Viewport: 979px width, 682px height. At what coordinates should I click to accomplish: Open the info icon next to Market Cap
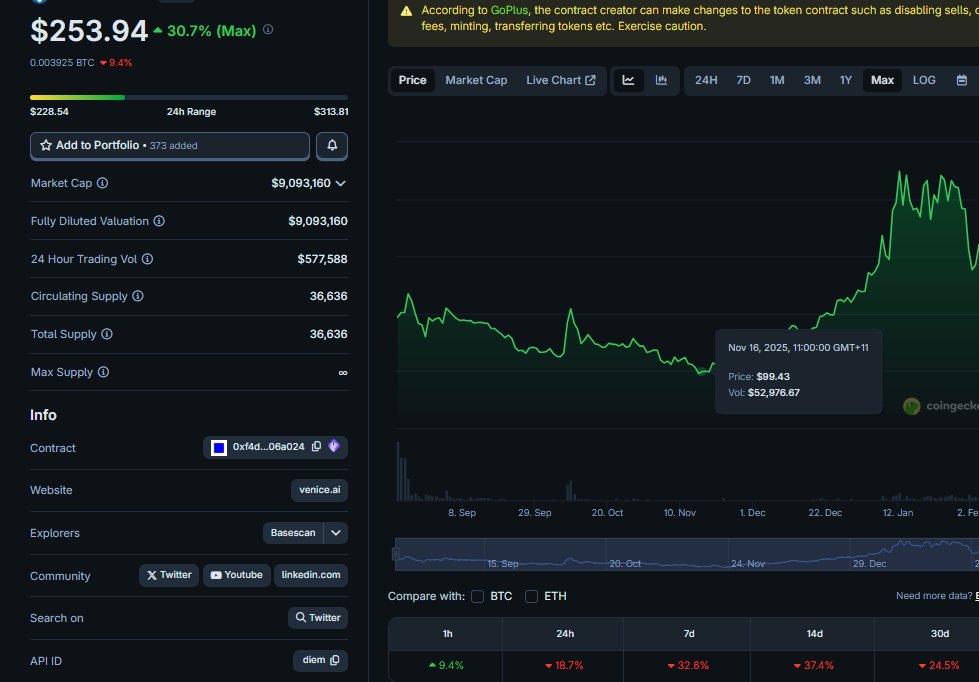click(x=102, y=183)
